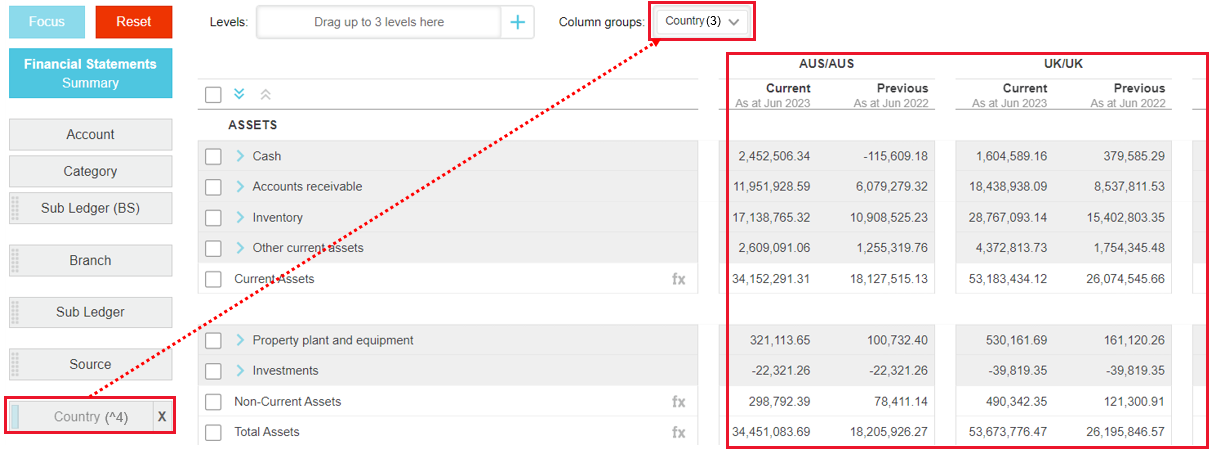1215x462 pixels.
Task: Remove Country filter with the X button
Action: tap(162, 416)
